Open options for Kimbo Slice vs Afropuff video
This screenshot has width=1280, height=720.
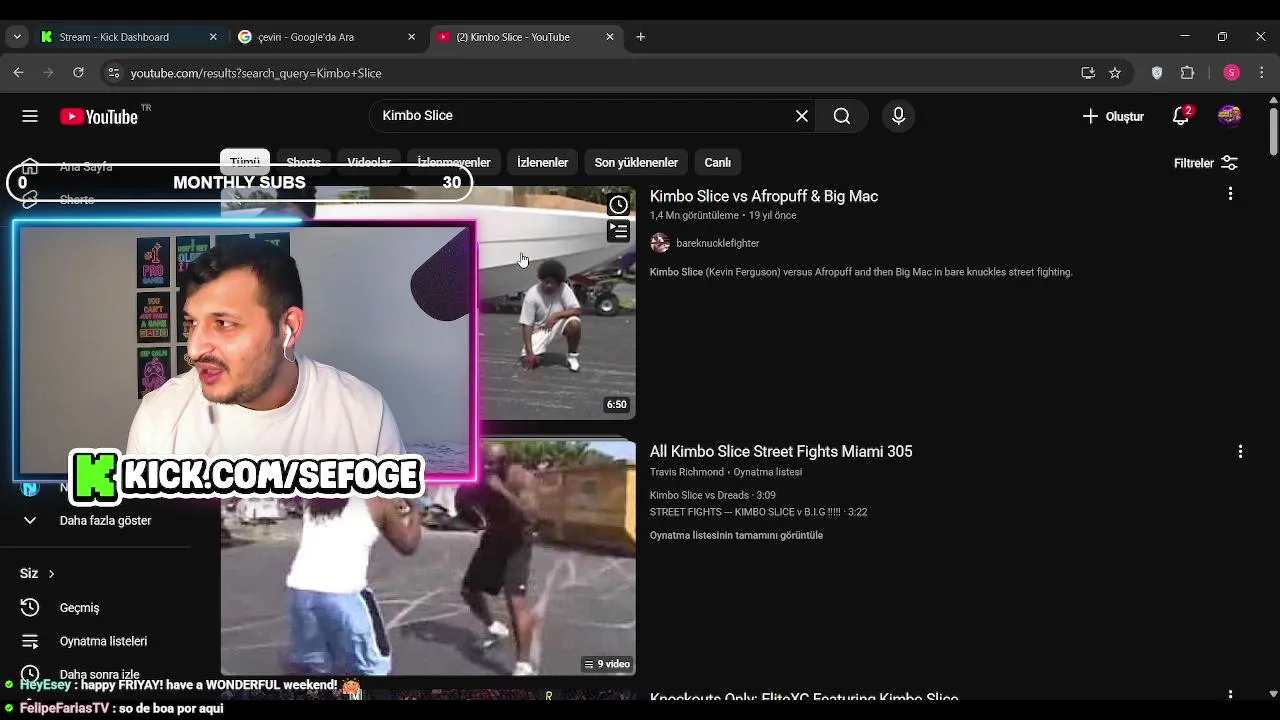(1230, 194)
